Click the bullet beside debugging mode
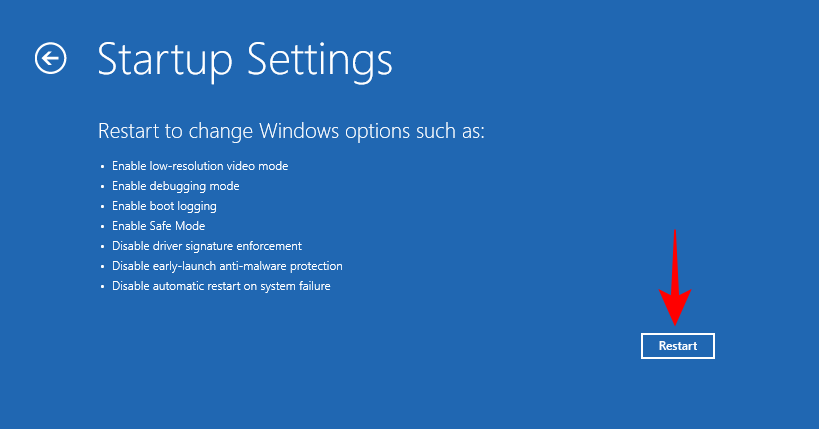This screenshot has height=429, width=819. point(102,186)
